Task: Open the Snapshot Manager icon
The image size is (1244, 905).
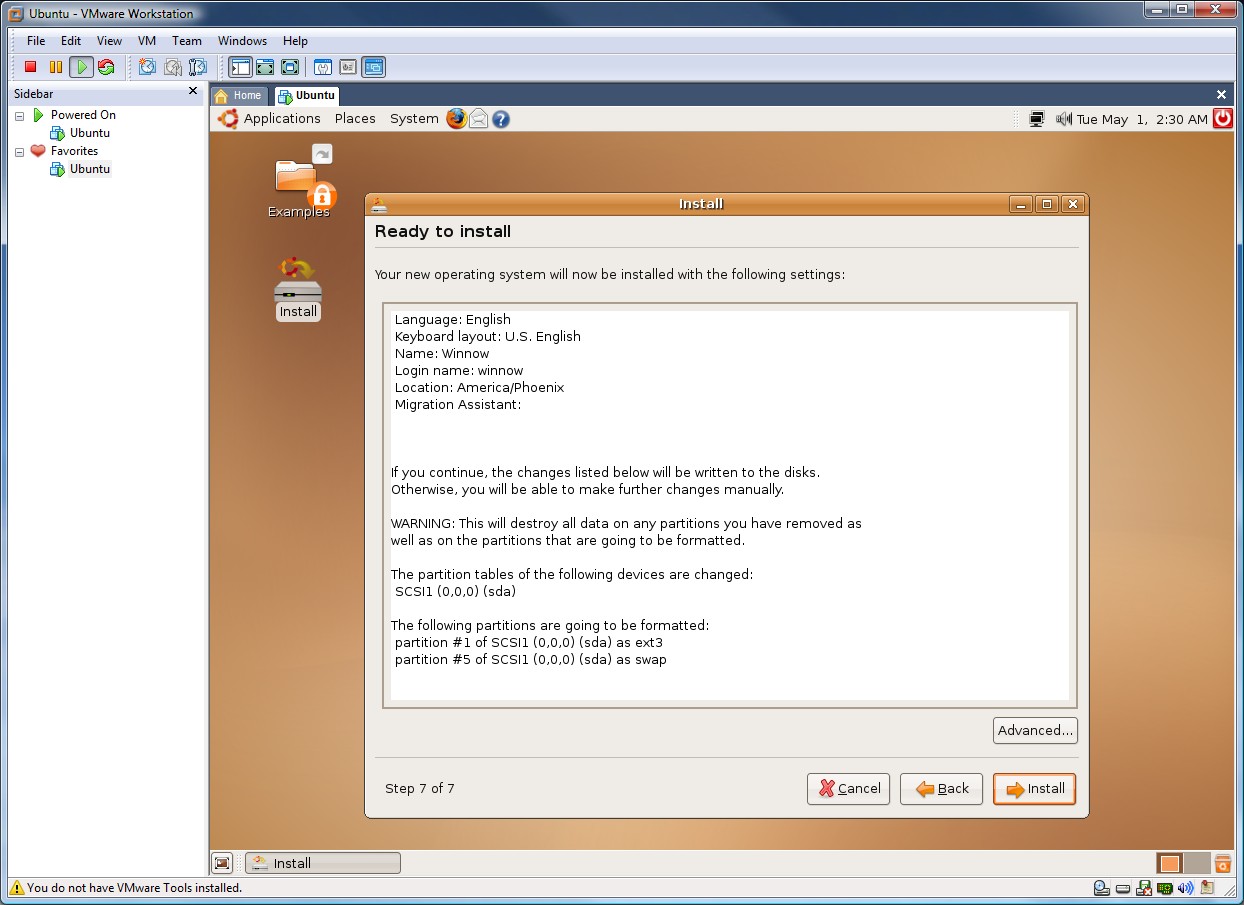Action: click(198, 67)
